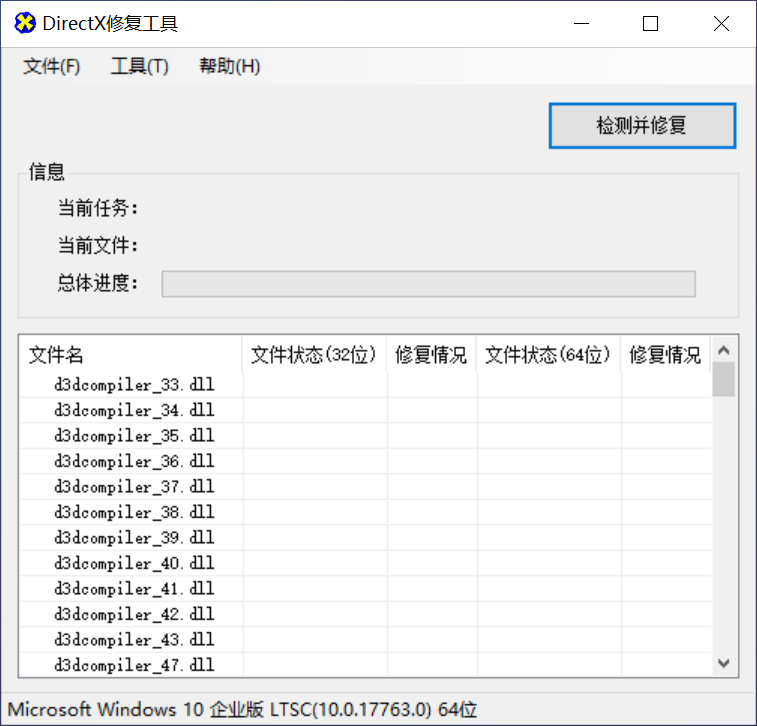Click the 修复情况 header after 64位 column
Screen dimensions: 757x726
click(665, 355)
